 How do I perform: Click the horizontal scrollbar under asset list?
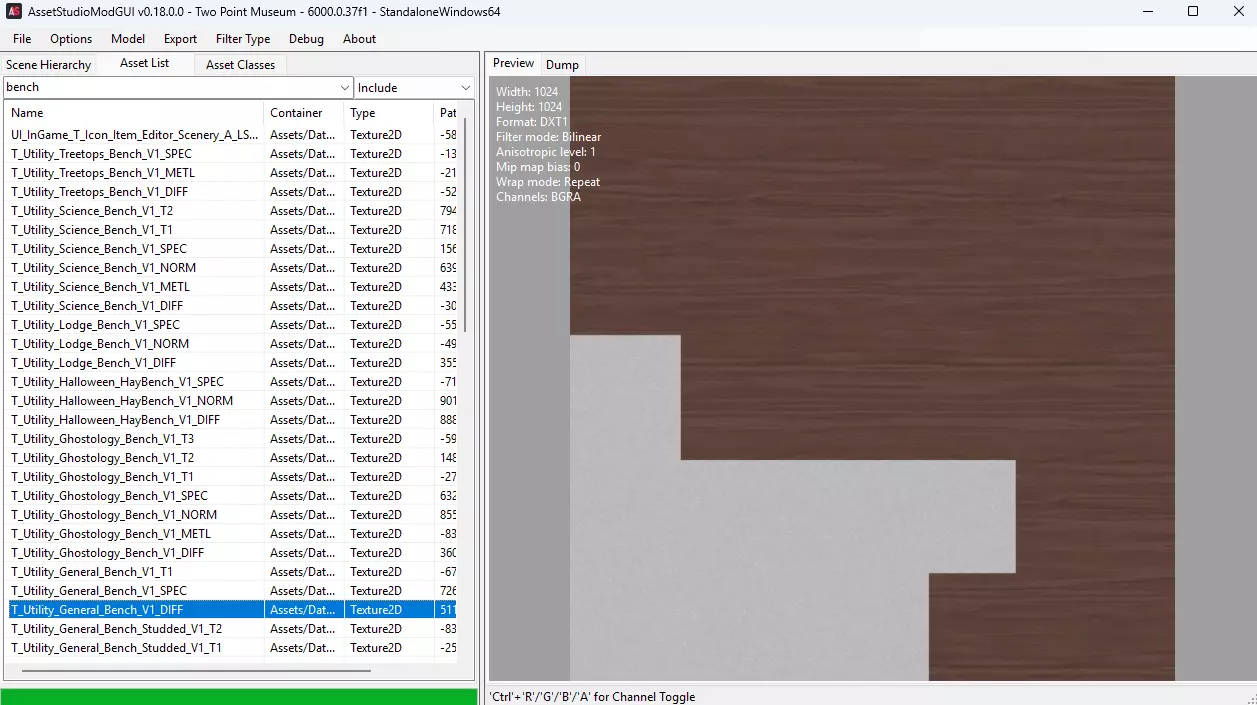[195, 671]
